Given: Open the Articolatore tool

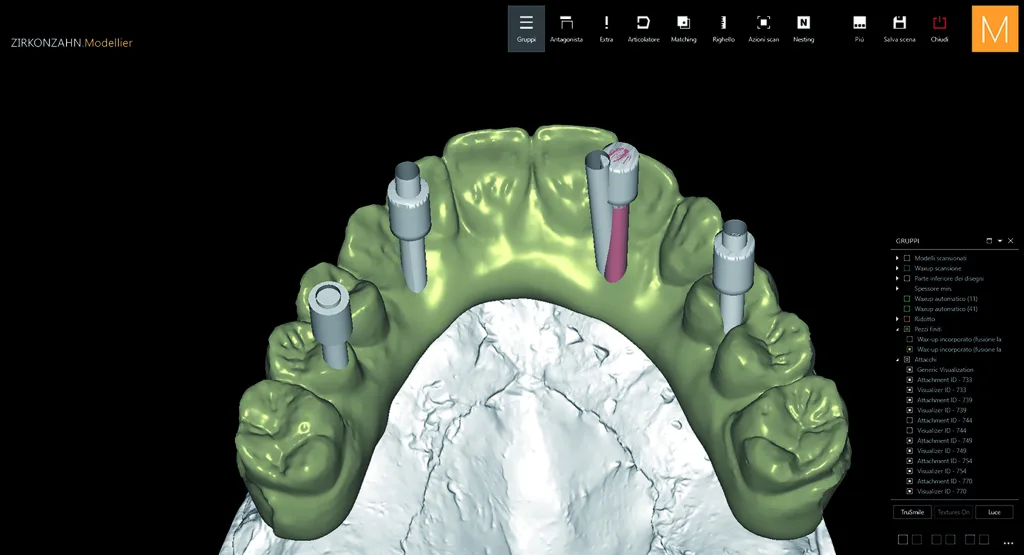Looking at the screenshot, I should tap(643, 29).
